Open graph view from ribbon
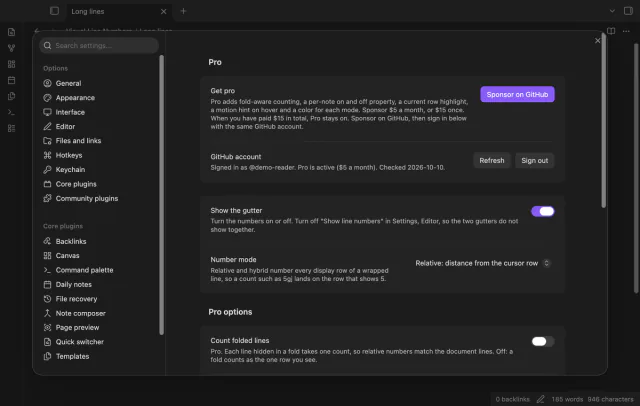Viewport: 640px width, 406px height. tap(11, 48)
